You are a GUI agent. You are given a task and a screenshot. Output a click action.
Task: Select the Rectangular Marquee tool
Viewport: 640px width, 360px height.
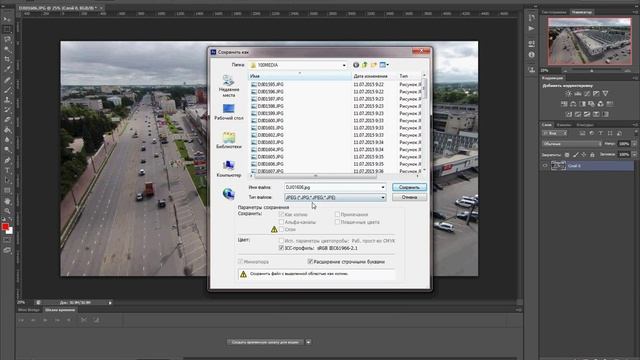coord(7,29)
